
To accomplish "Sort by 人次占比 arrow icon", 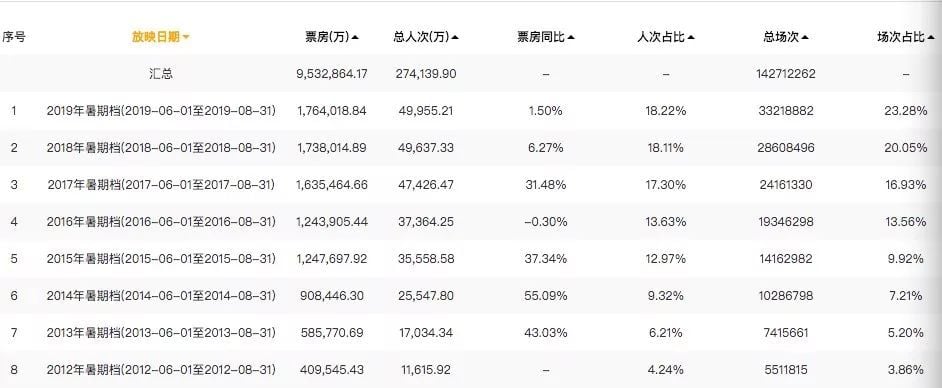I will [x=691, y=37].
